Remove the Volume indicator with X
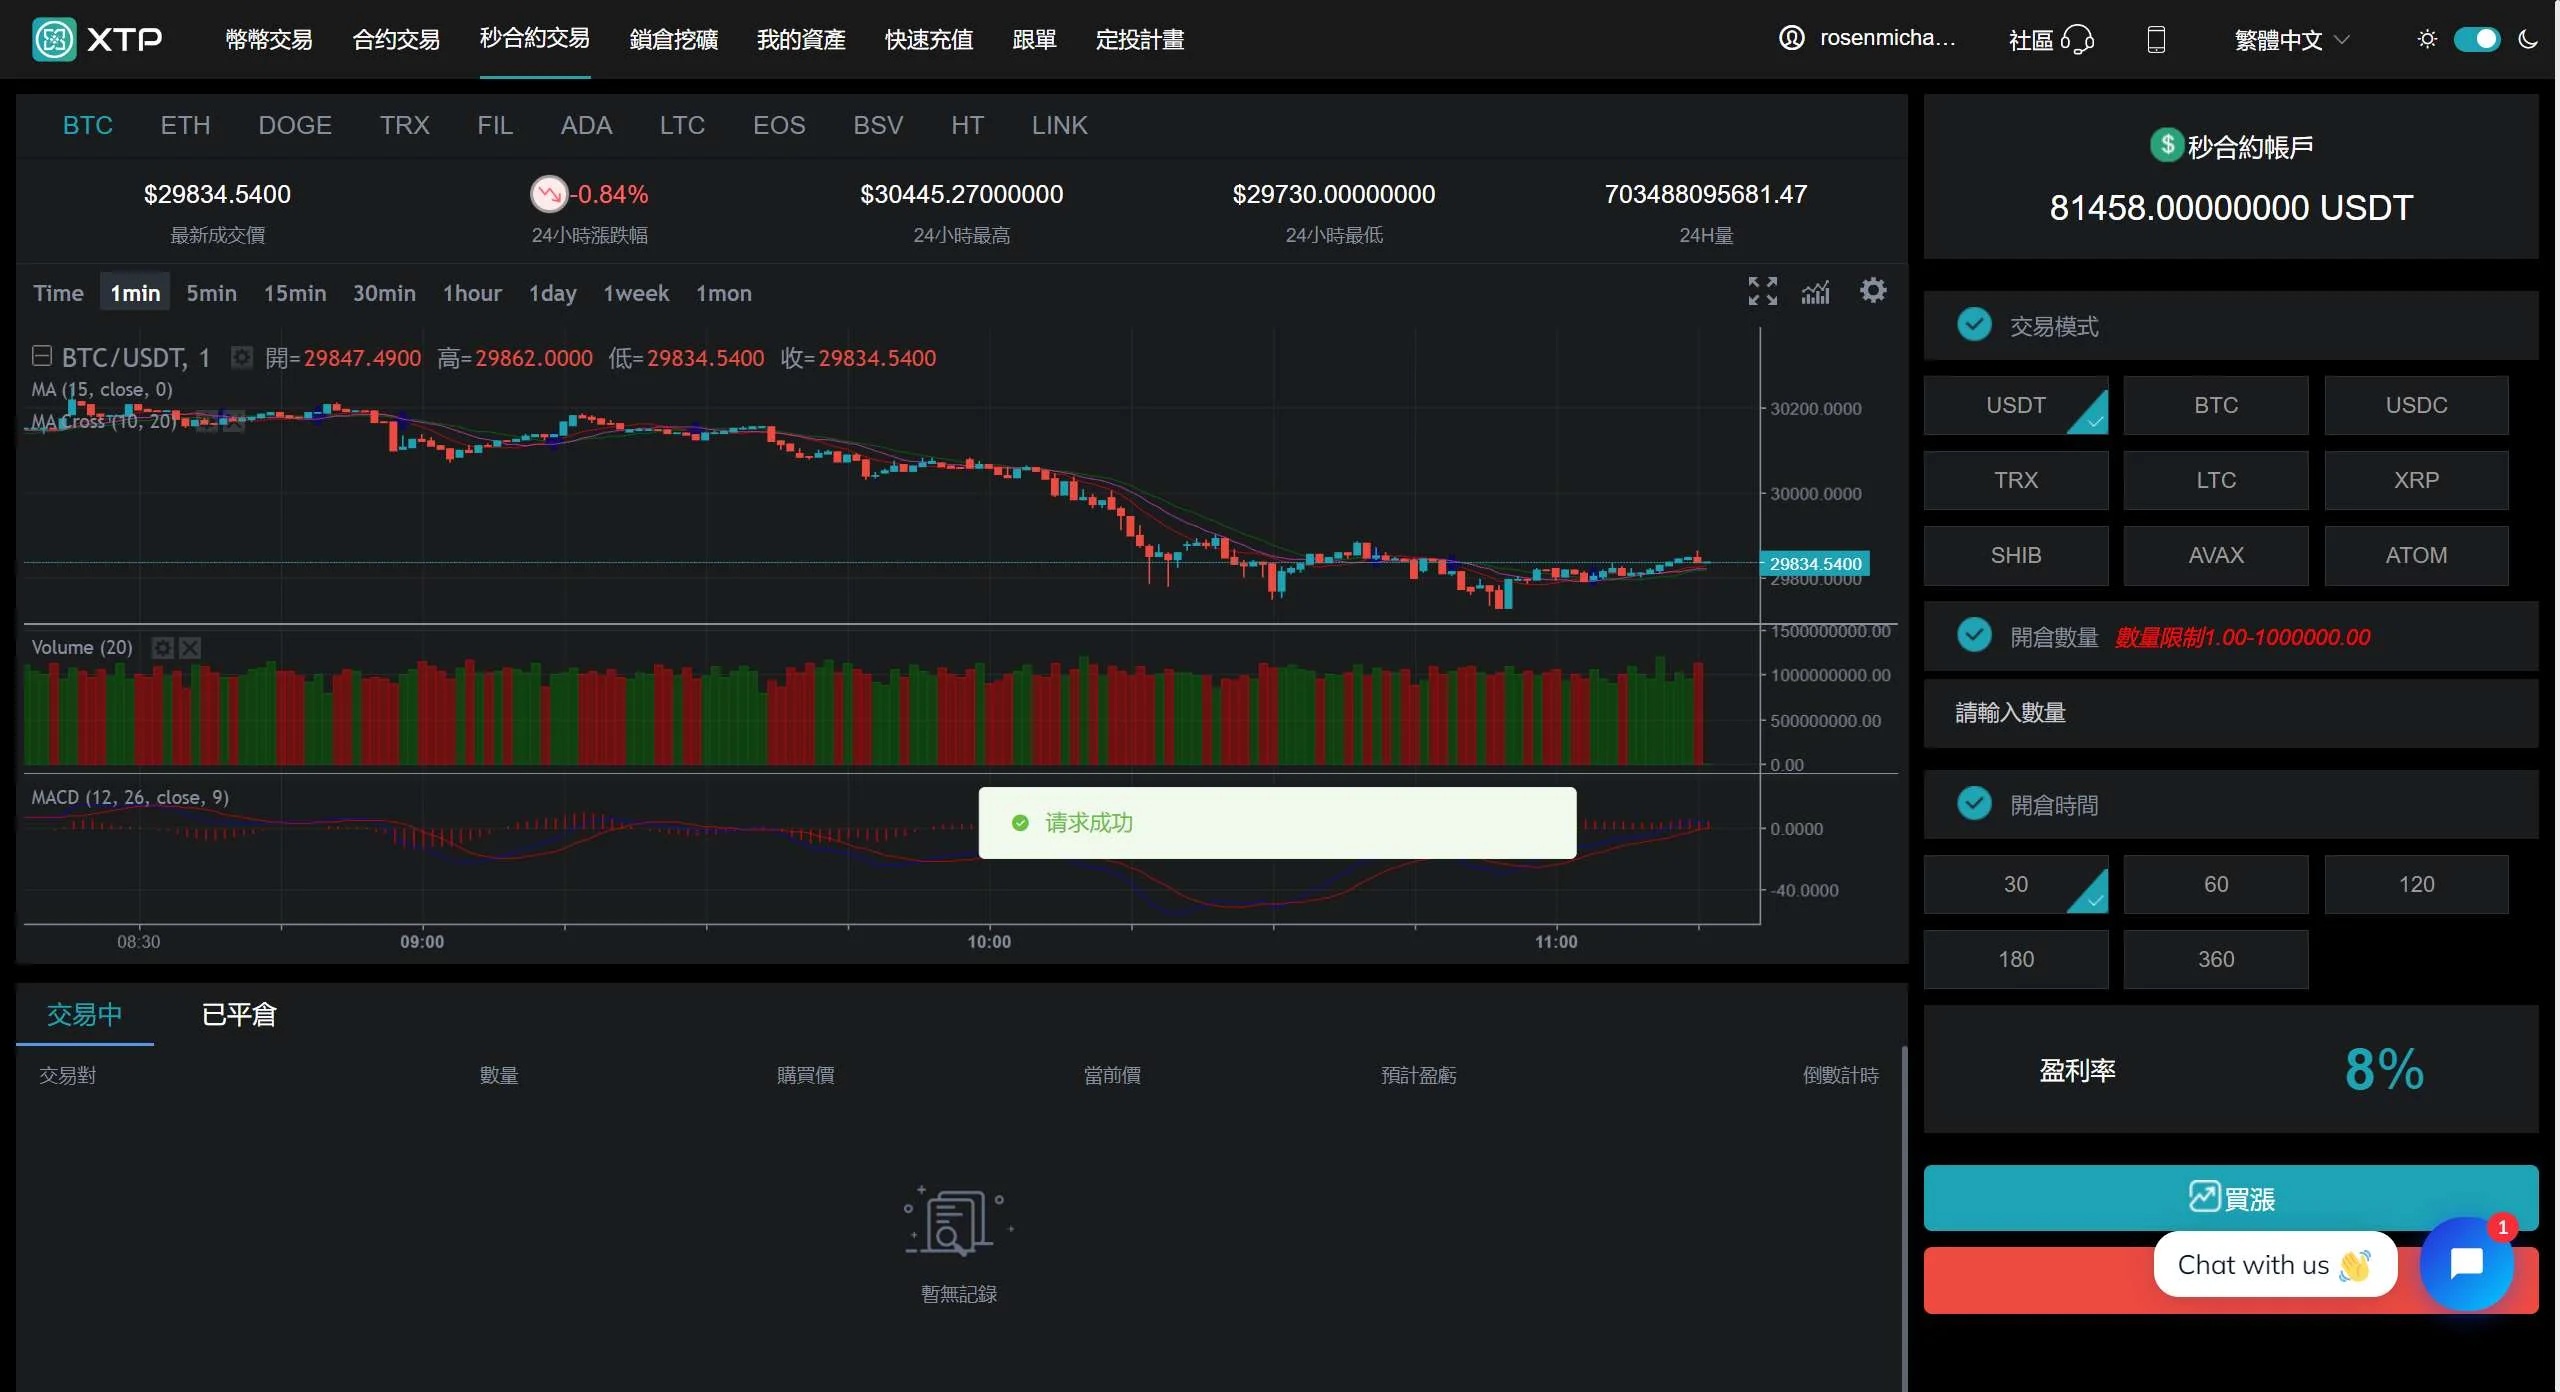The width and height of the screenshot is (2560, 1392). 190,648
